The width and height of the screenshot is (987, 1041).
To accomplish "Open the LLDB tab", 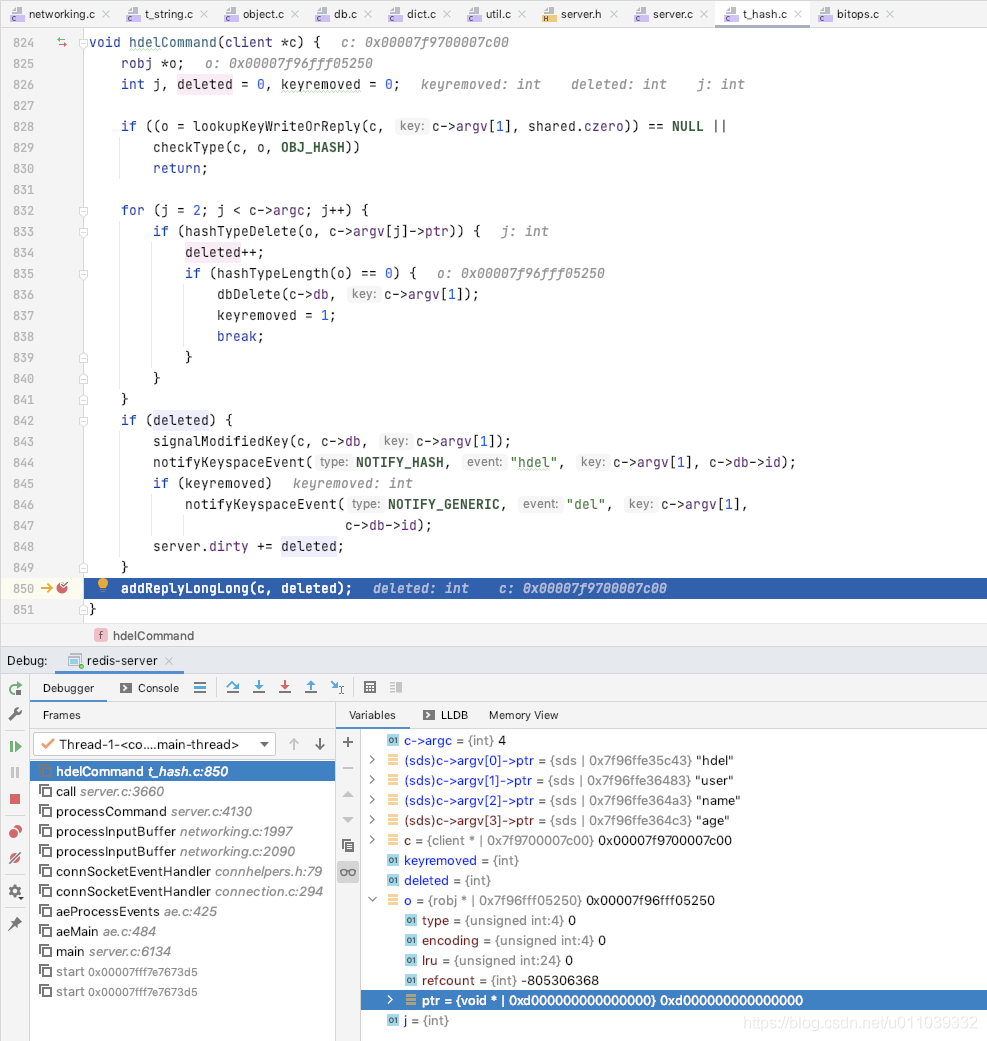I will 445,715.
